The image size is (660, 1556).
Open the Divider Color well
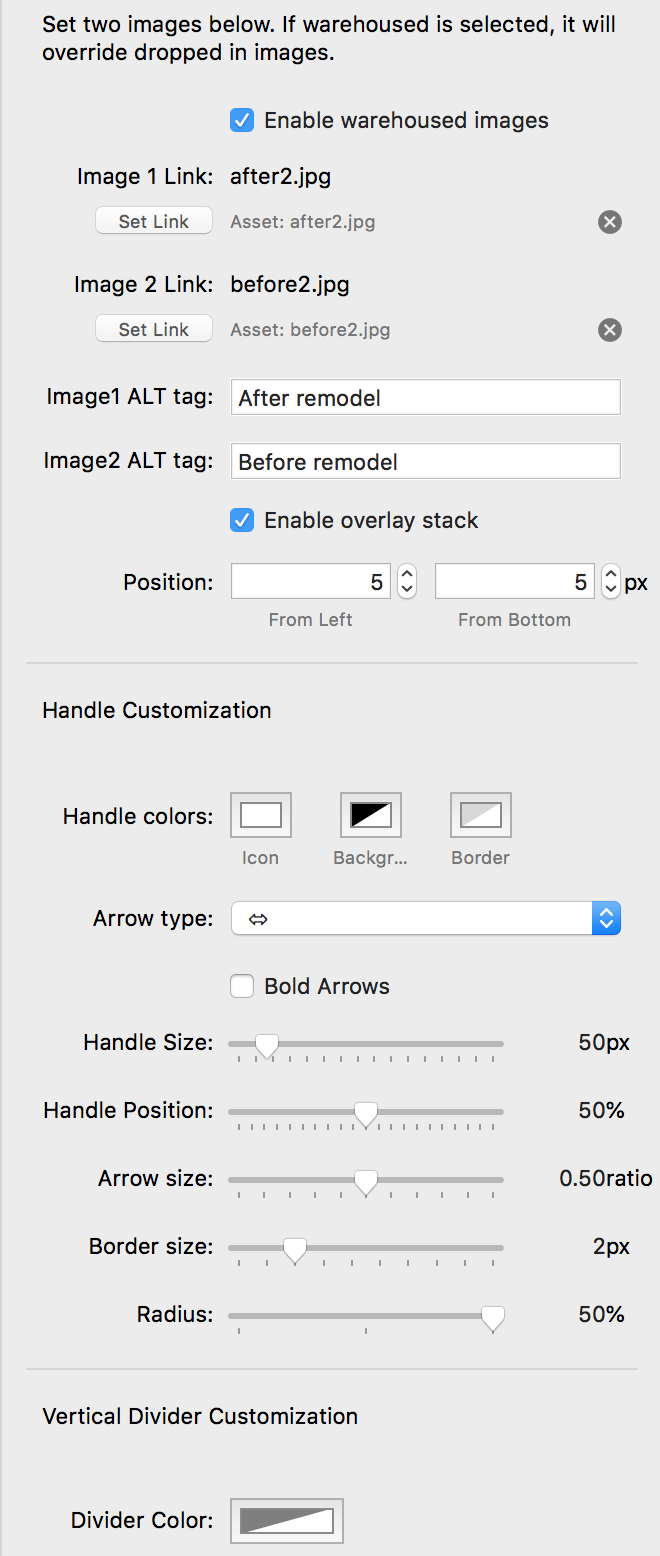click(x=287, y=1521)
